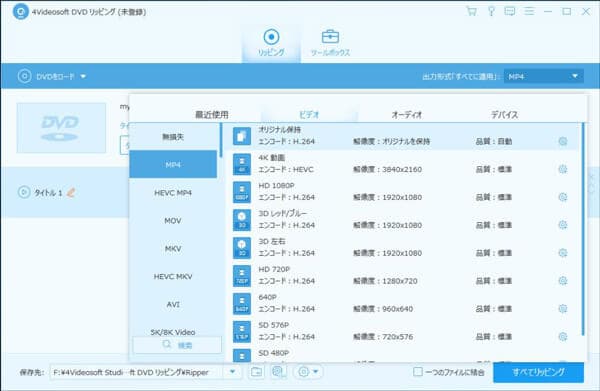This screenshot has height=391, width=600.
Task: Open settings gear for 3D レッド/ブルー profile
Action: (x=562, y=225)
